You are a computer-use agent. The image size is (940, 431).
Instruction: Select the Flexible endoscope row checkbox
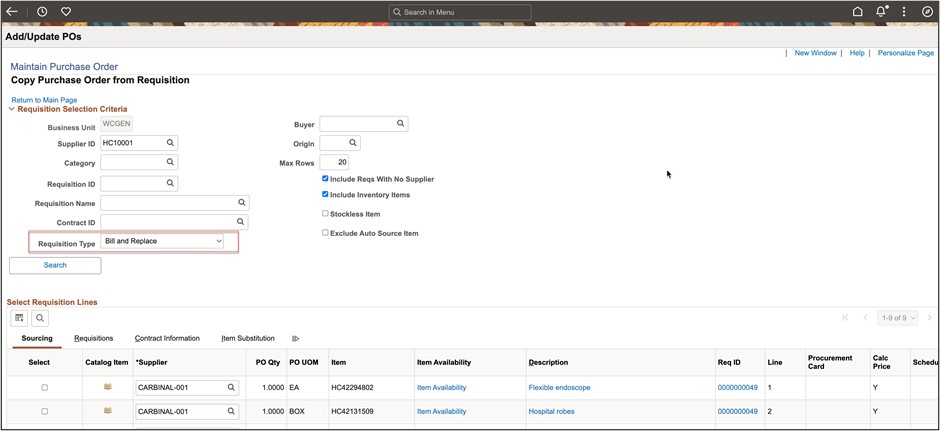click(44, 388)
